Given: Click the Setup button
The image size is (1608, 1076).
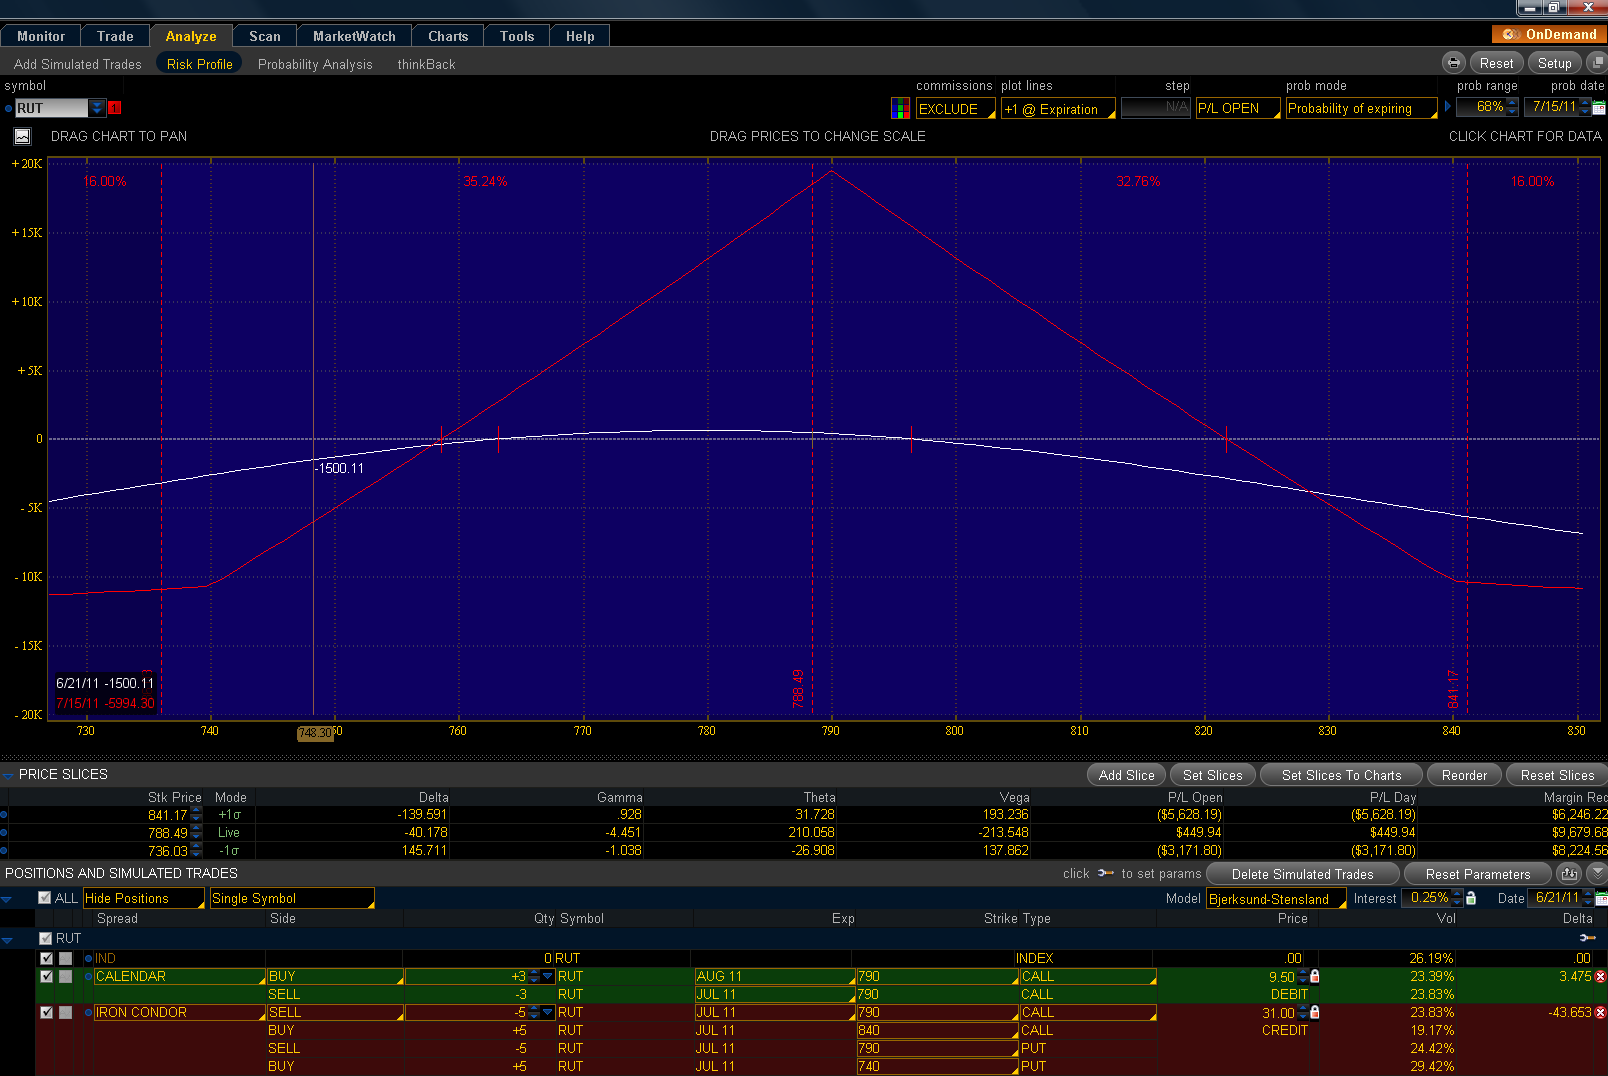Looking at the screenshot, I should [1554, 63].
